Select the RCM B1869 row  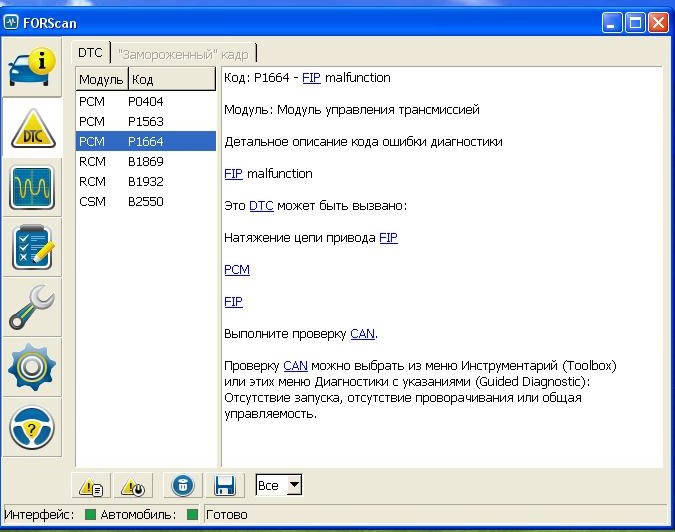146,161
